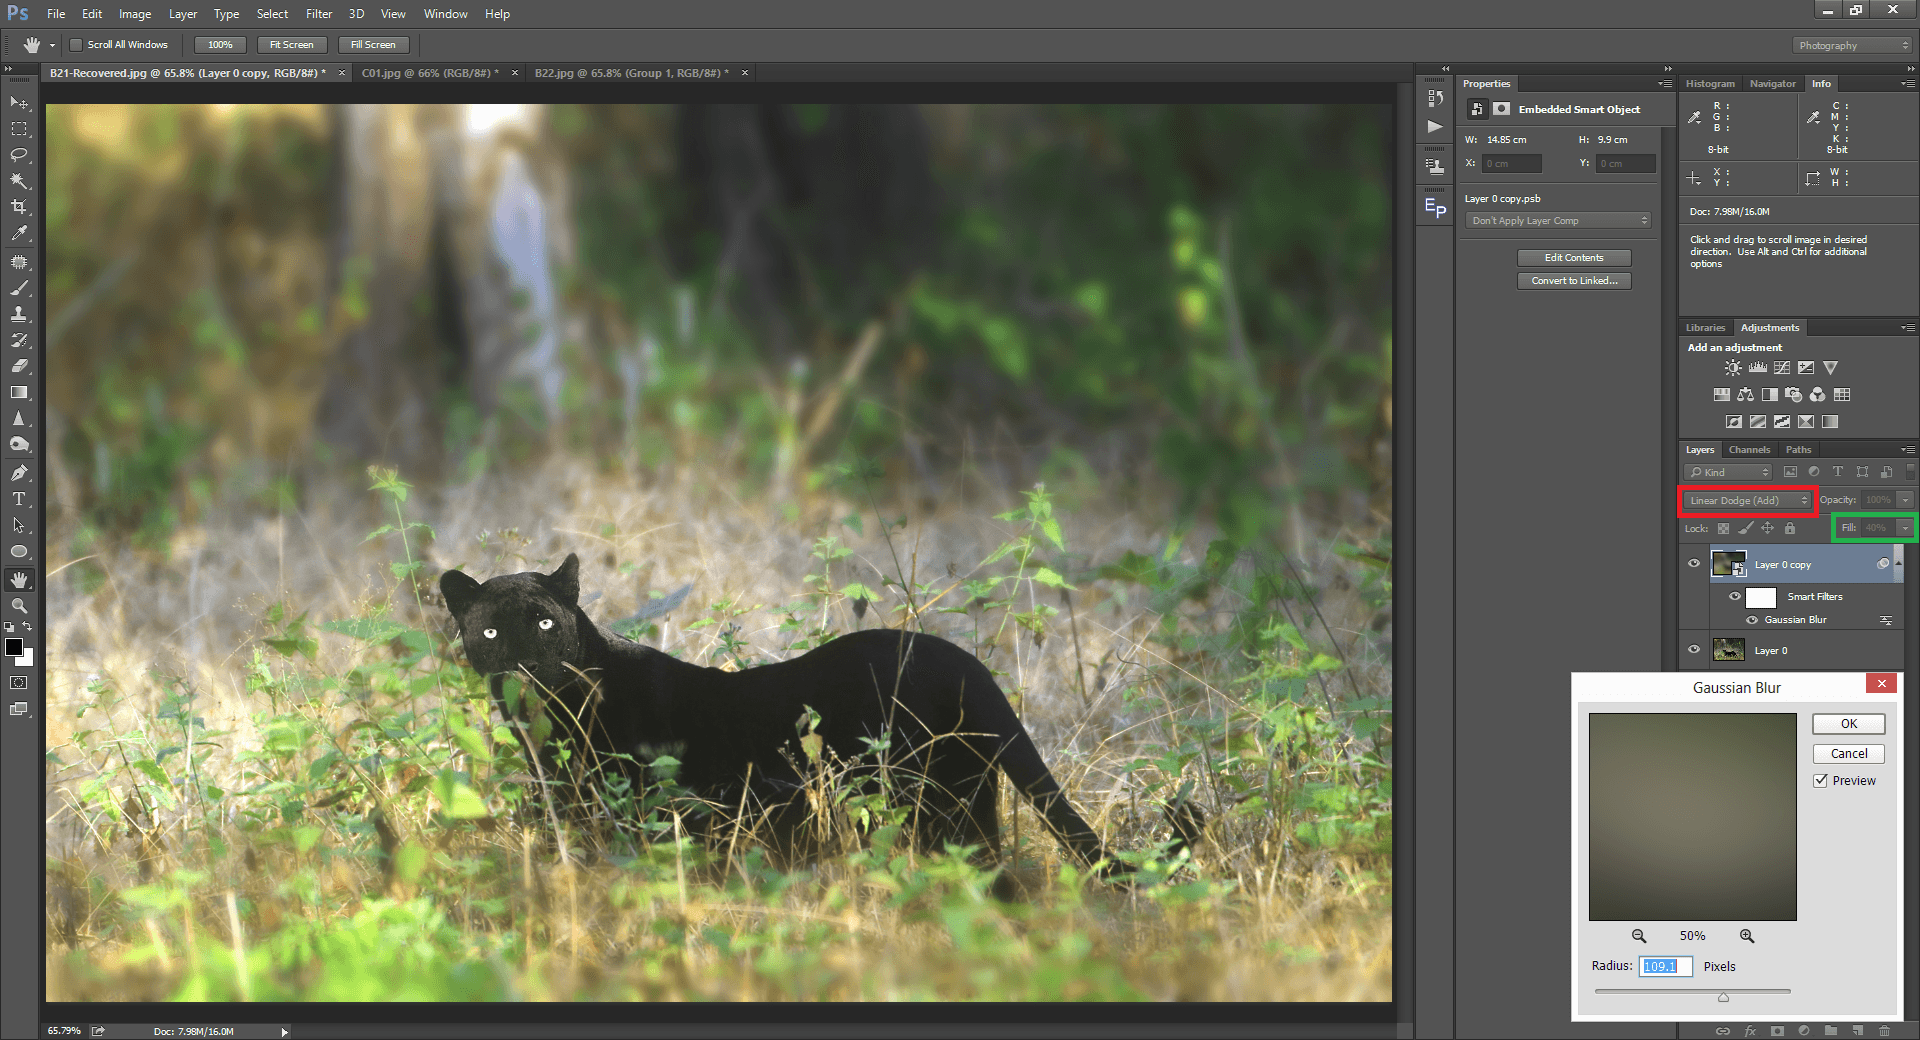Select the Zoom tool in toolbar
This screenshot has width=1920, height=1040.
click(x=19, y=606)
